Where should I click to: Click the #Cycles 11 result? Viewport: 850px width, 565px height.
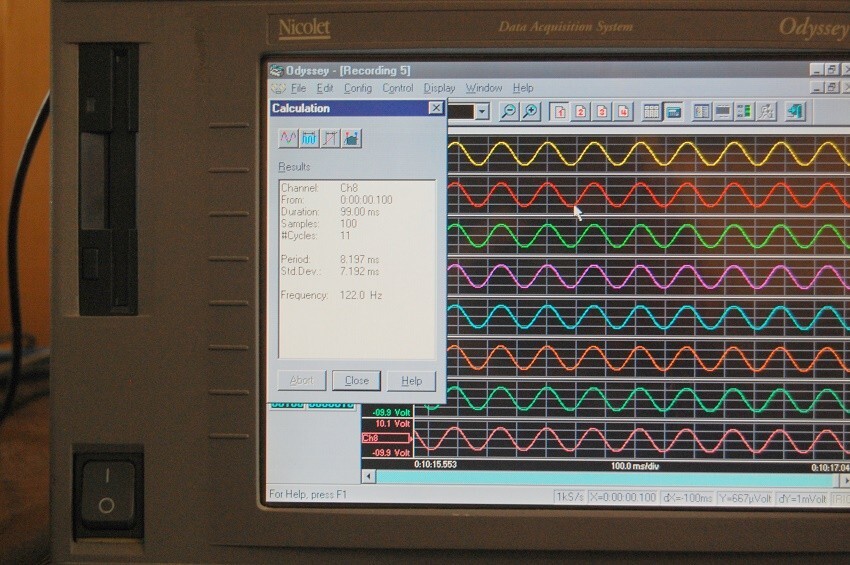coord(315,236)
